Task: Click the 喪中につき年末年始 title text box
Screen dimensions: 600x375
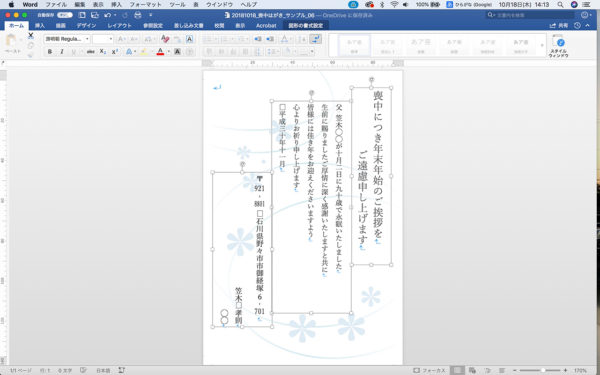Action: coord(371,176)
